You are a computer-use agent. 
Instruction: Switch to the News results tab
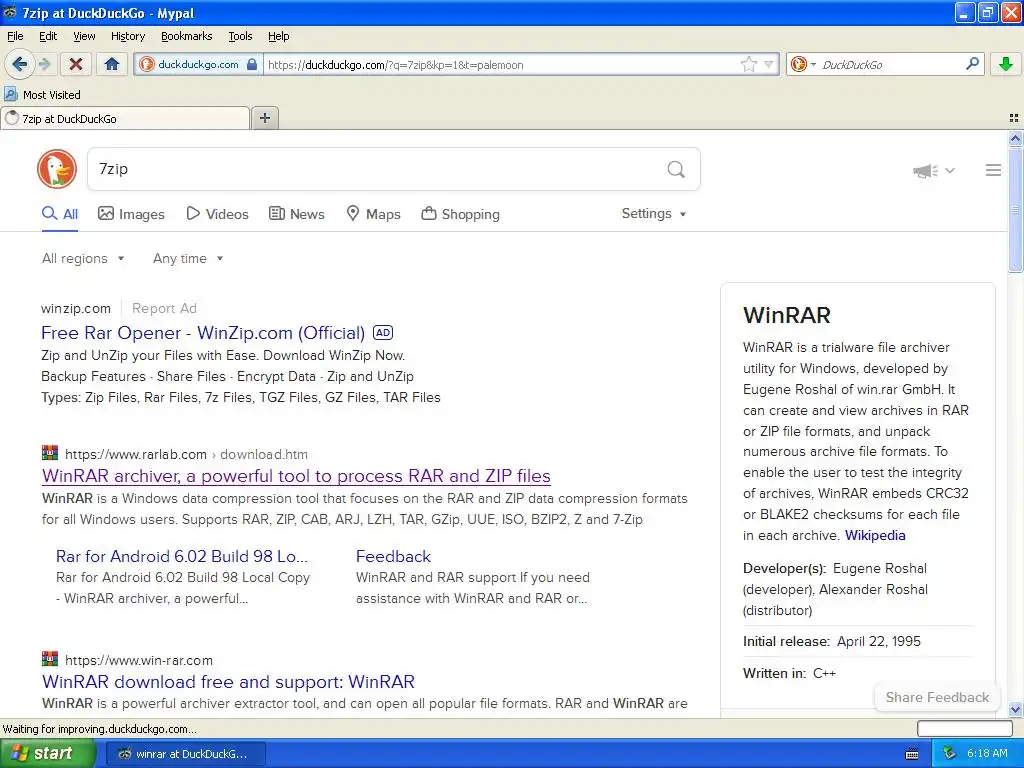297,214
